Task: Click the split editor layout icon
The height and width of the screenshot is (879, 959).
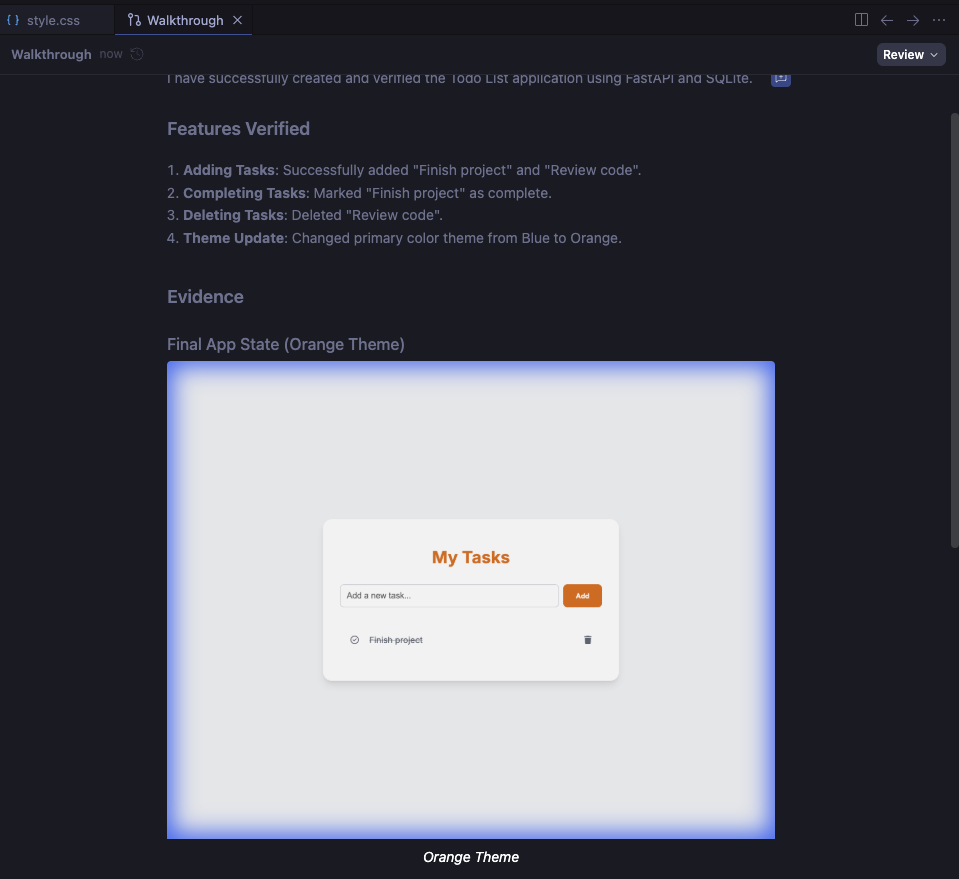Action: pyautogui.click(x=861, y=20)
